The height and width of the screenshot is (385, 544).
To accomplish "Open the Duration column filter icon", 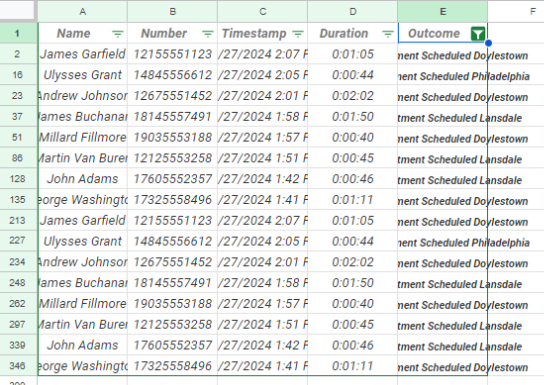I will point(388,34).
